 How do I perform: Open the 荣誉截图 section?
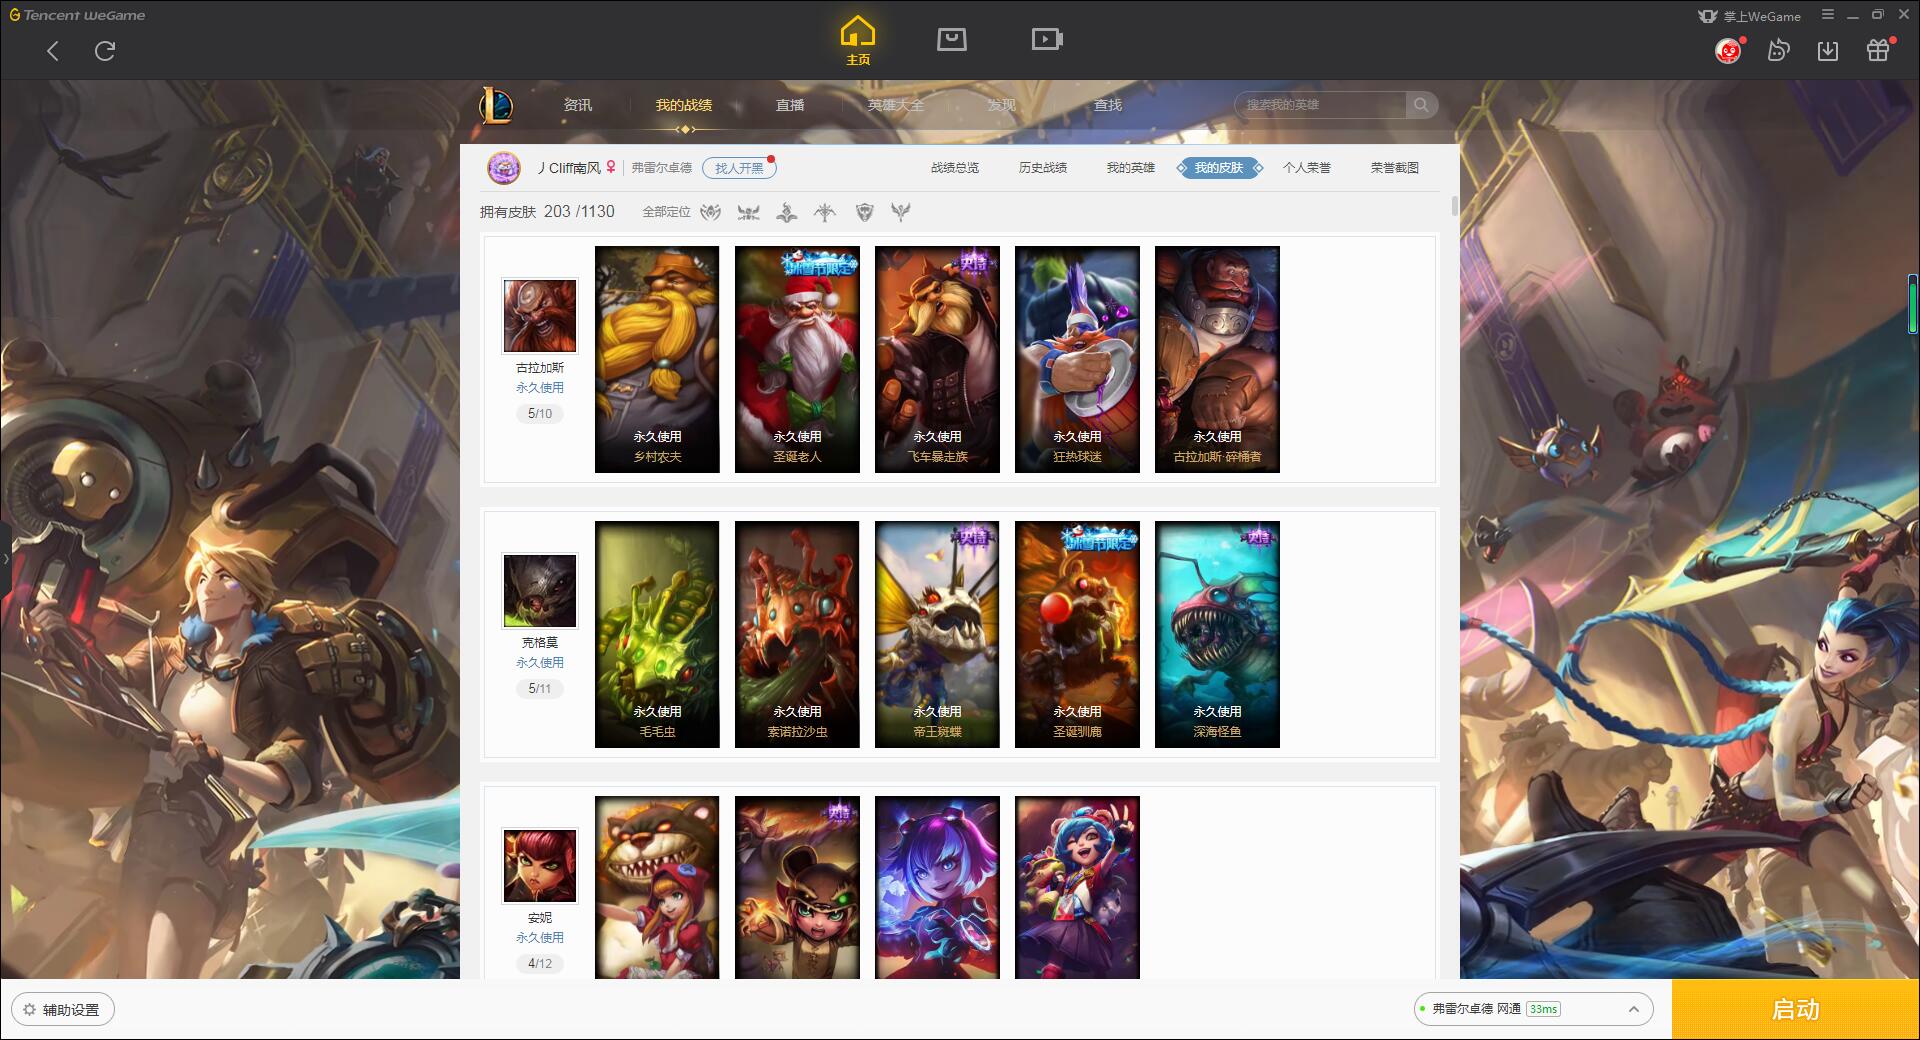[1395, 168]
